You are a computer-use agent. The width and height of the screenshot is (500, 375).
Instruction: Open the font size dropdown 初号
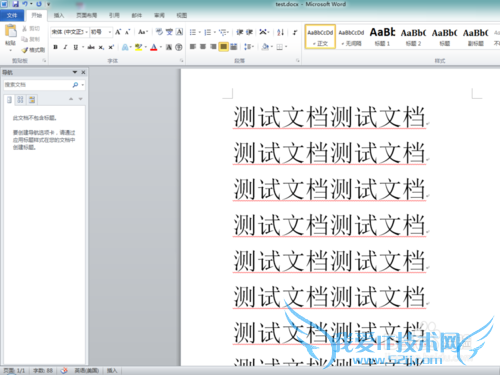coord(110,32)
